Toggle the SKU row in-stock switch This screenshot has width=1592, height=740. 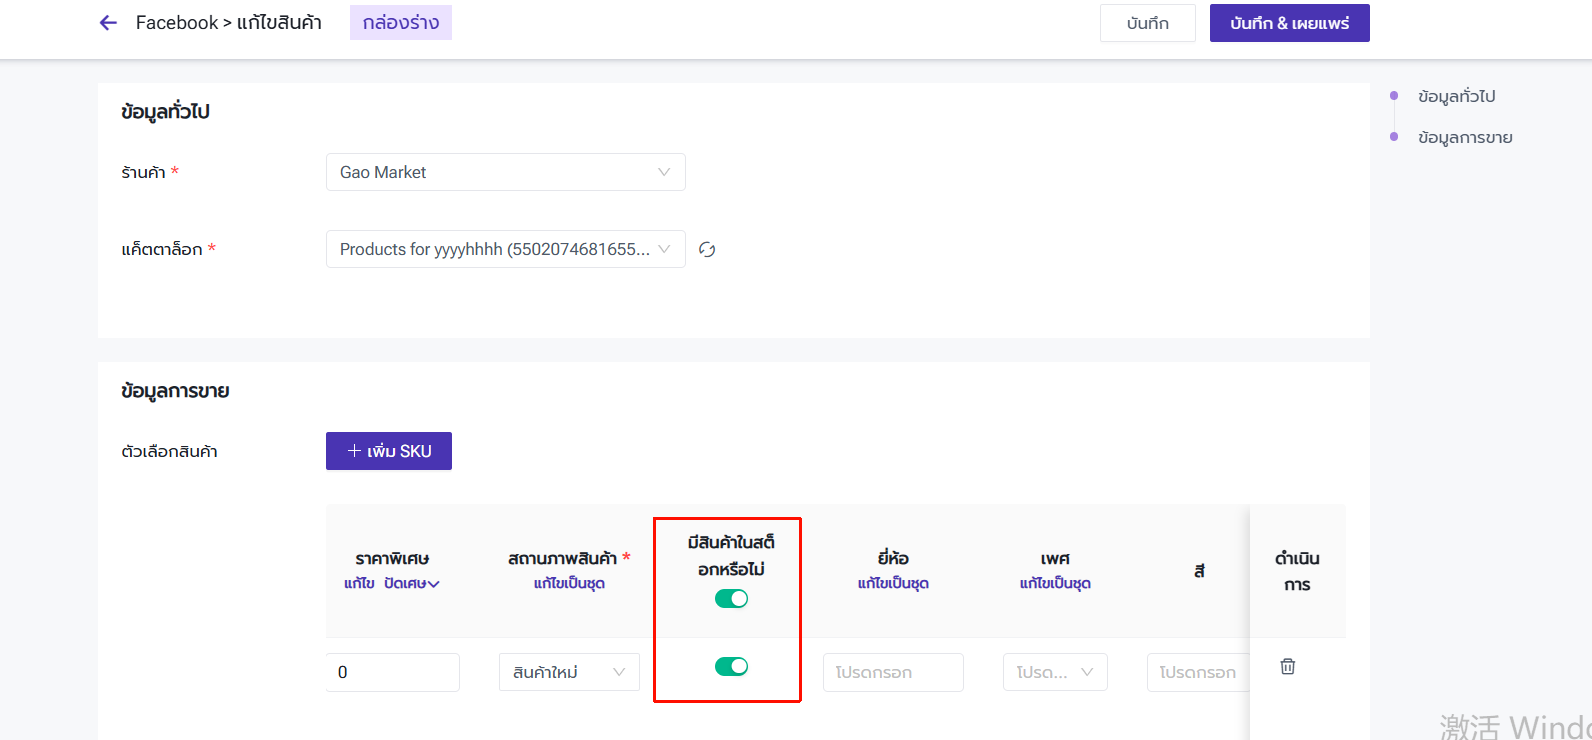point(731,667)
